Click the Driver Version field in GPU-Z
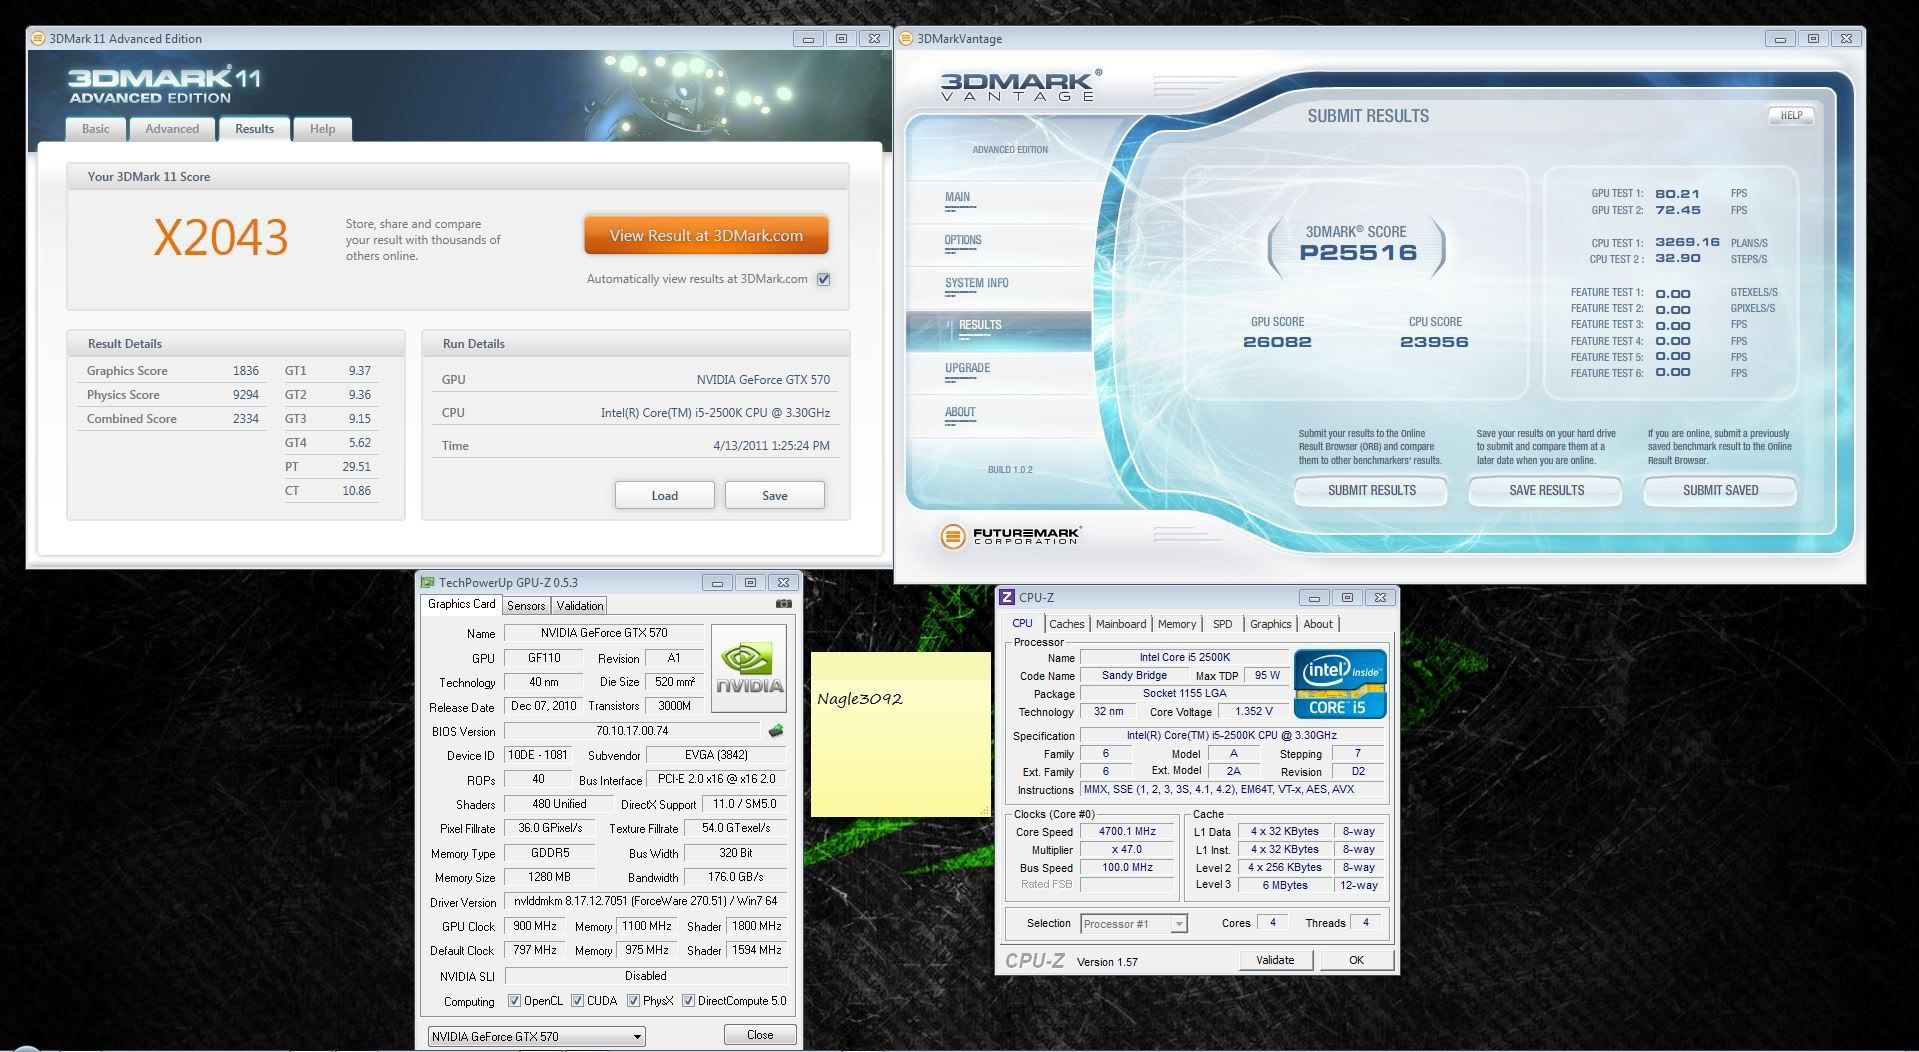This screenshot has width=1919, height=1052. click(x=646, y=901)
